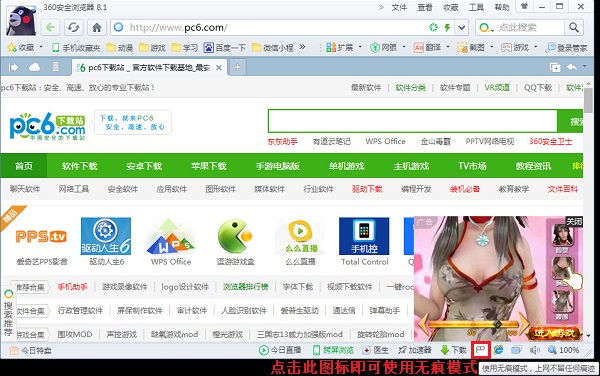
Task: Open the 软件分类 link in top bar
Action: tap(411, 88)
